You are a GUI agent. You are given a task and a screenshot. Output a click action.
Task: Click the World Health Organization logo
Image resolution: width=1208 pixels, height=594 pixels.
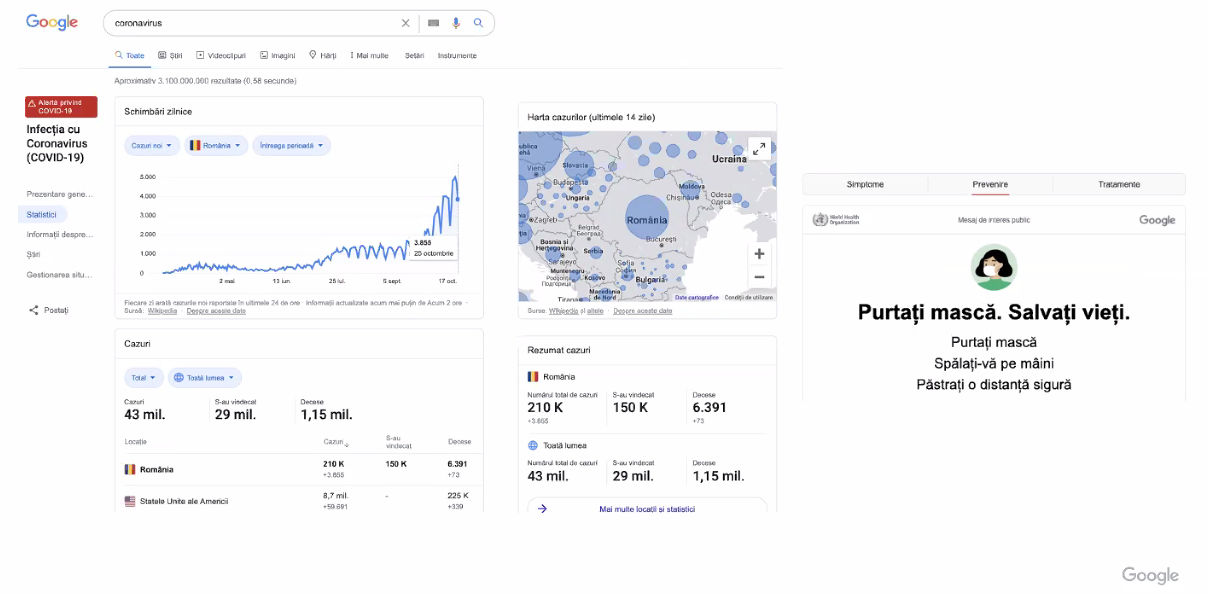(x=837, y=220)
